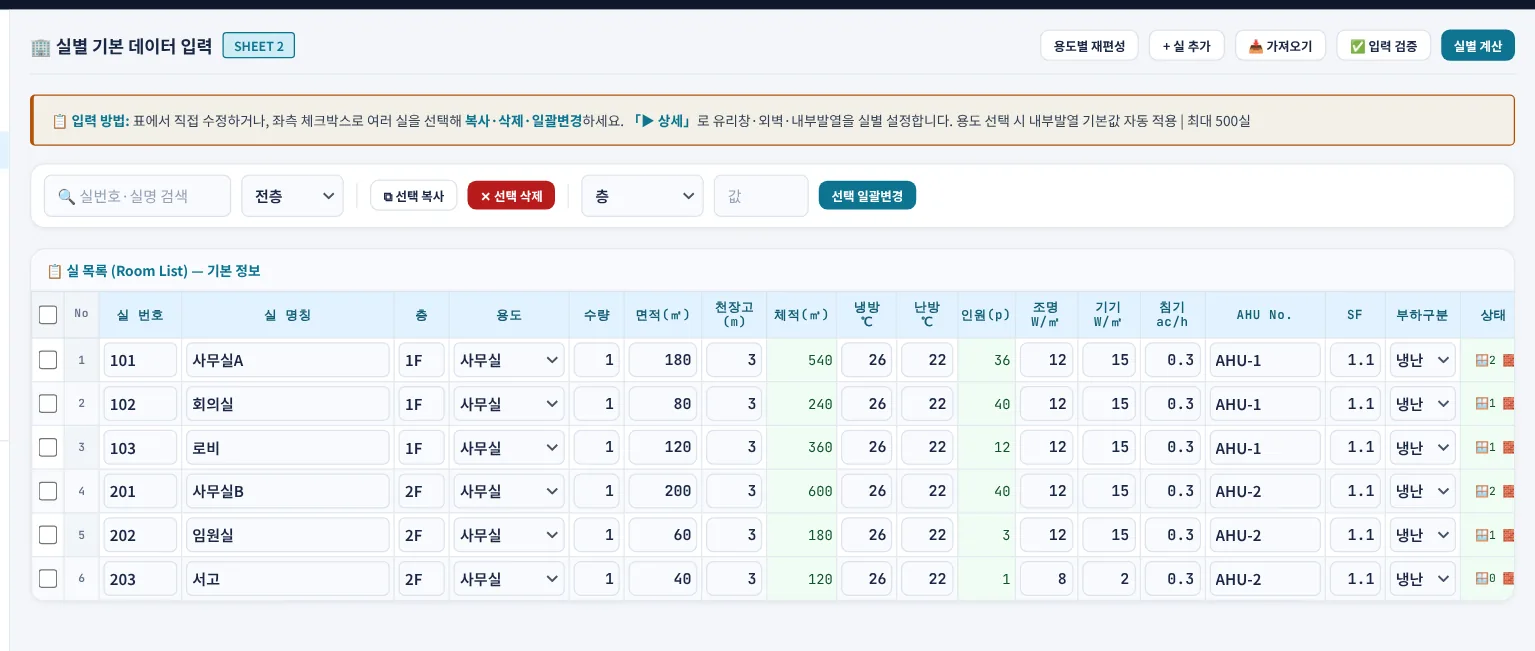Check the box for room 202 임원실
Viewport: 1535px width, 651px height.
point(48,535)
